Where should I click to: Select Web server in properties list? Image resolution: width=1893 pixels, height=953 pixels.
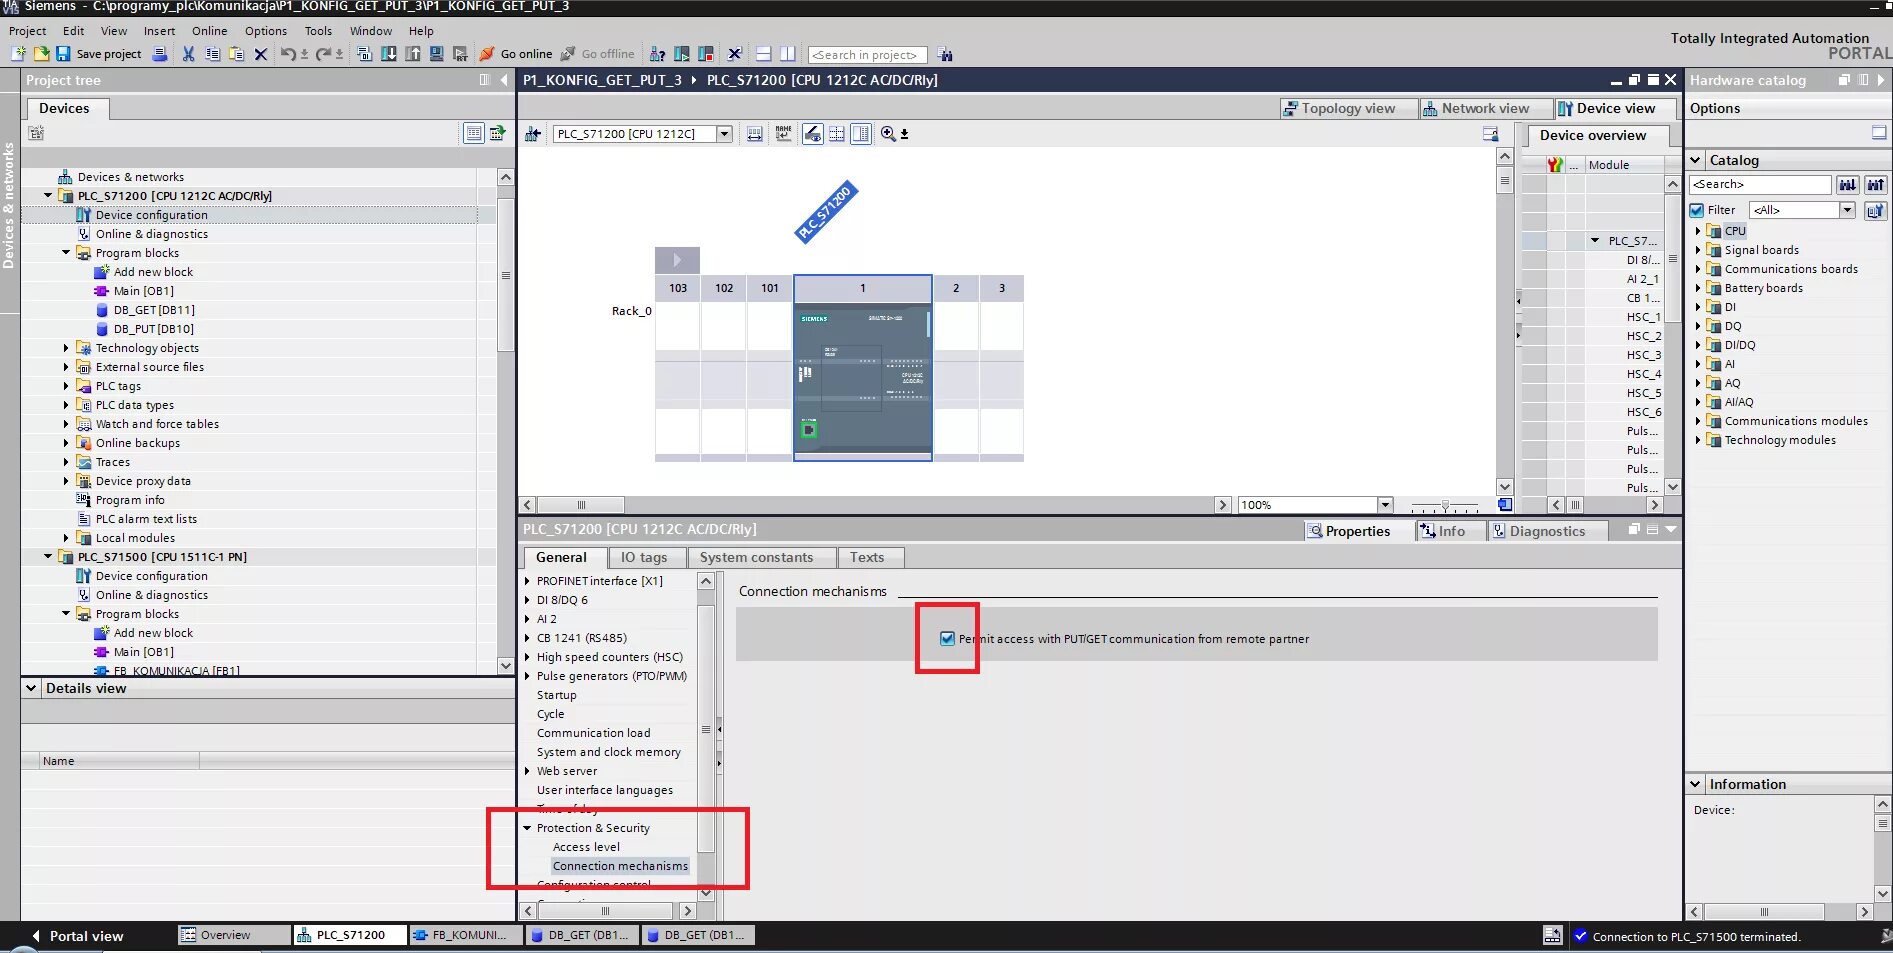click(x=567, y=771)
